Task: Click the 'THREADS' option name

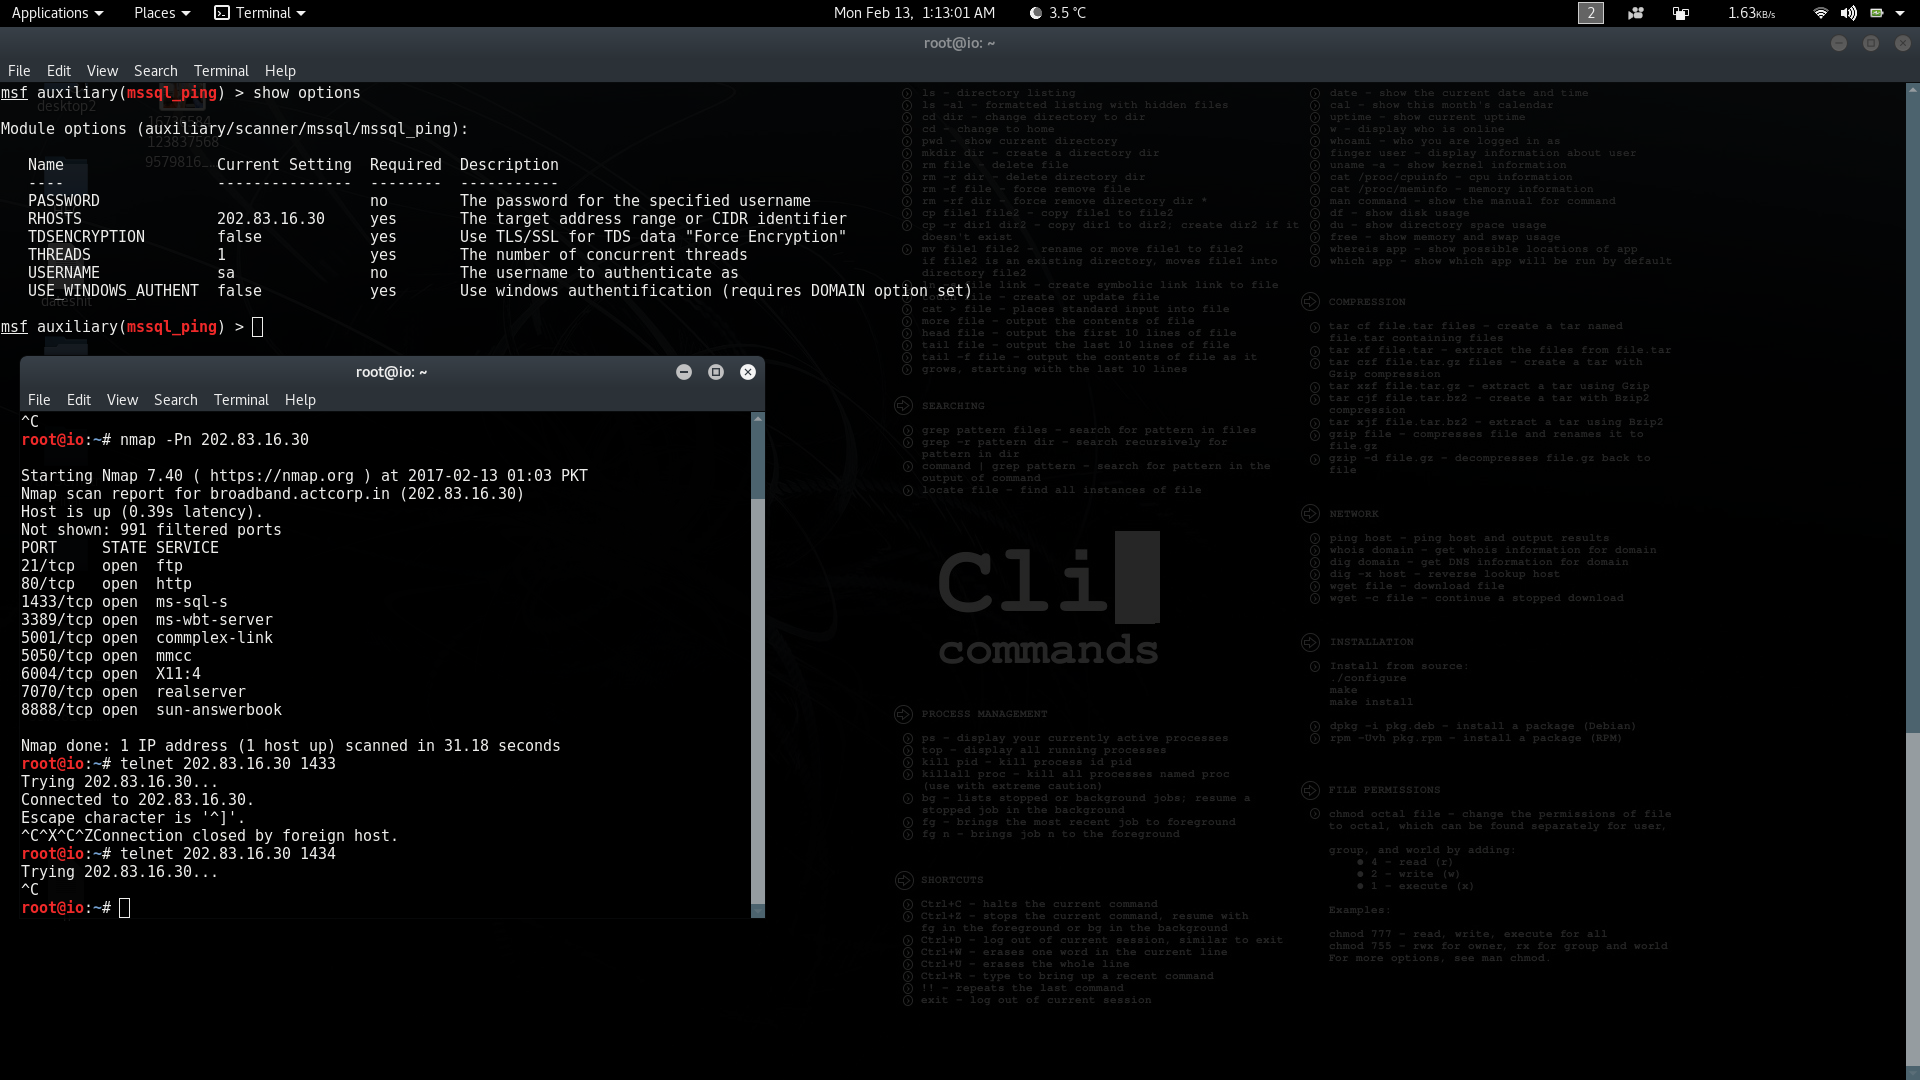Action: [59, 255]
